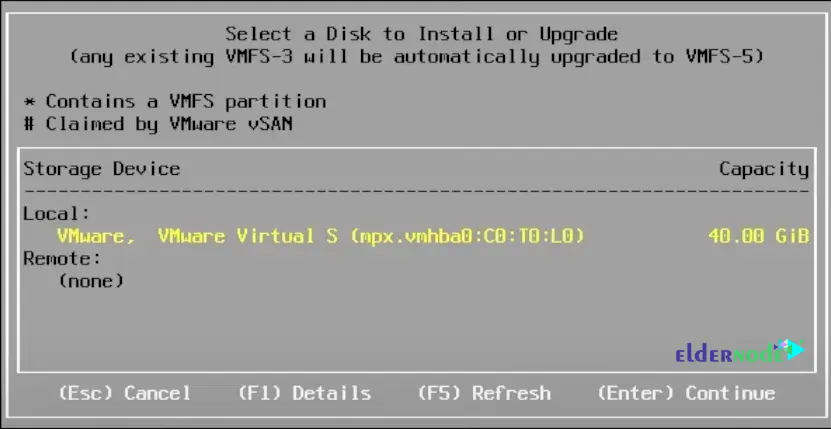Click the Eldernode logo watermark
Image resolution: width=831 pixels, height=429 pixels.
[x=740, y=353]
